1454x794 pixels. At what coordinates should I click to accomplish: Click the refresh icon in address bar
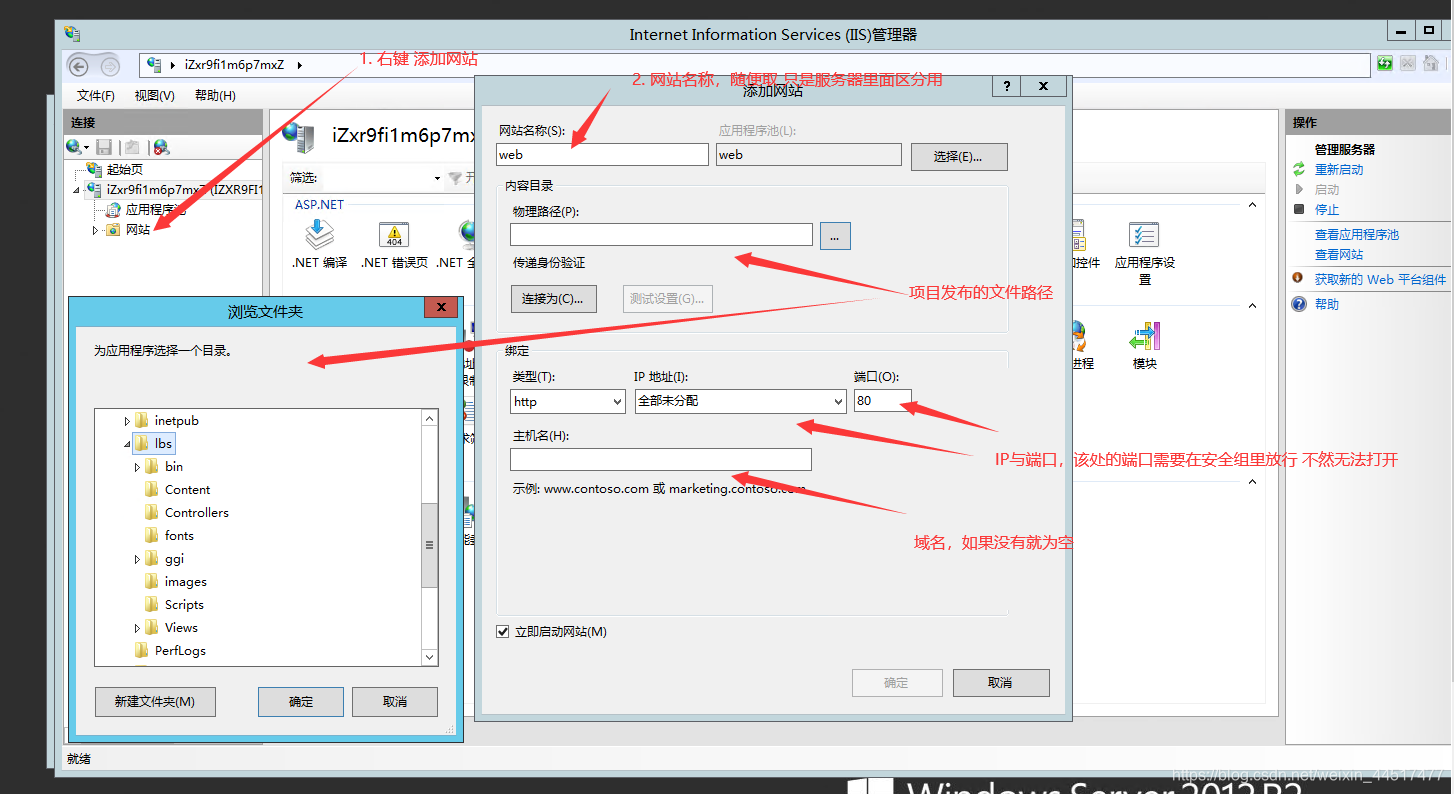pyautogui.click(x=1385, y=64)
